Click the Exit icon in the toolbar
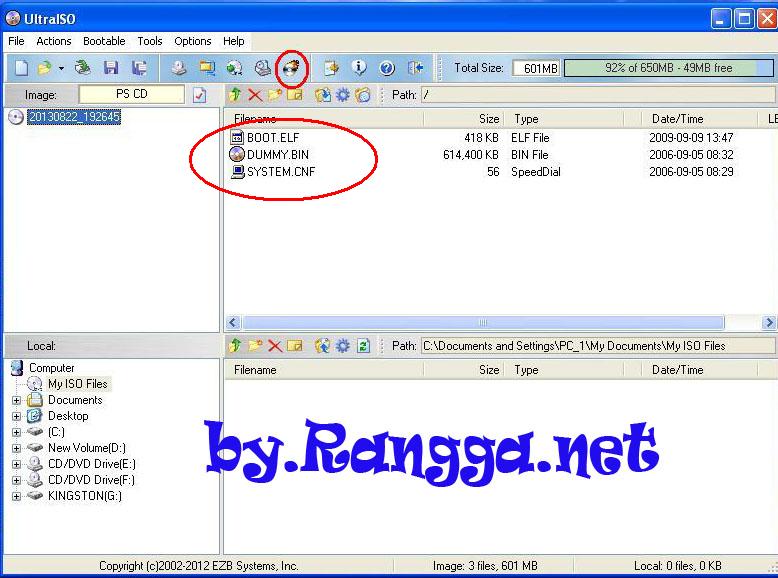778x578 pixels. [x=415, y=67]
